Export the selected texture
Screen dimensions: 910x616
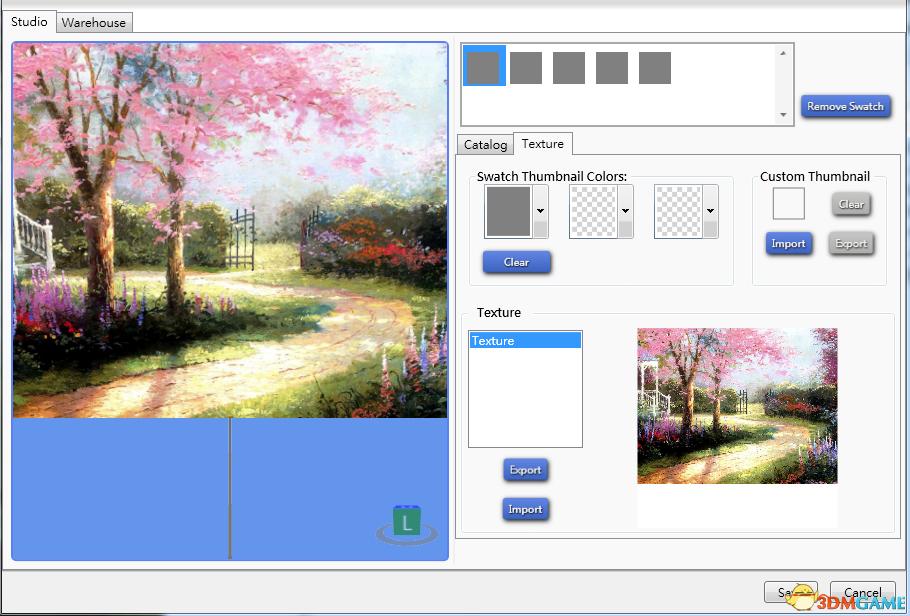(525, 470)
